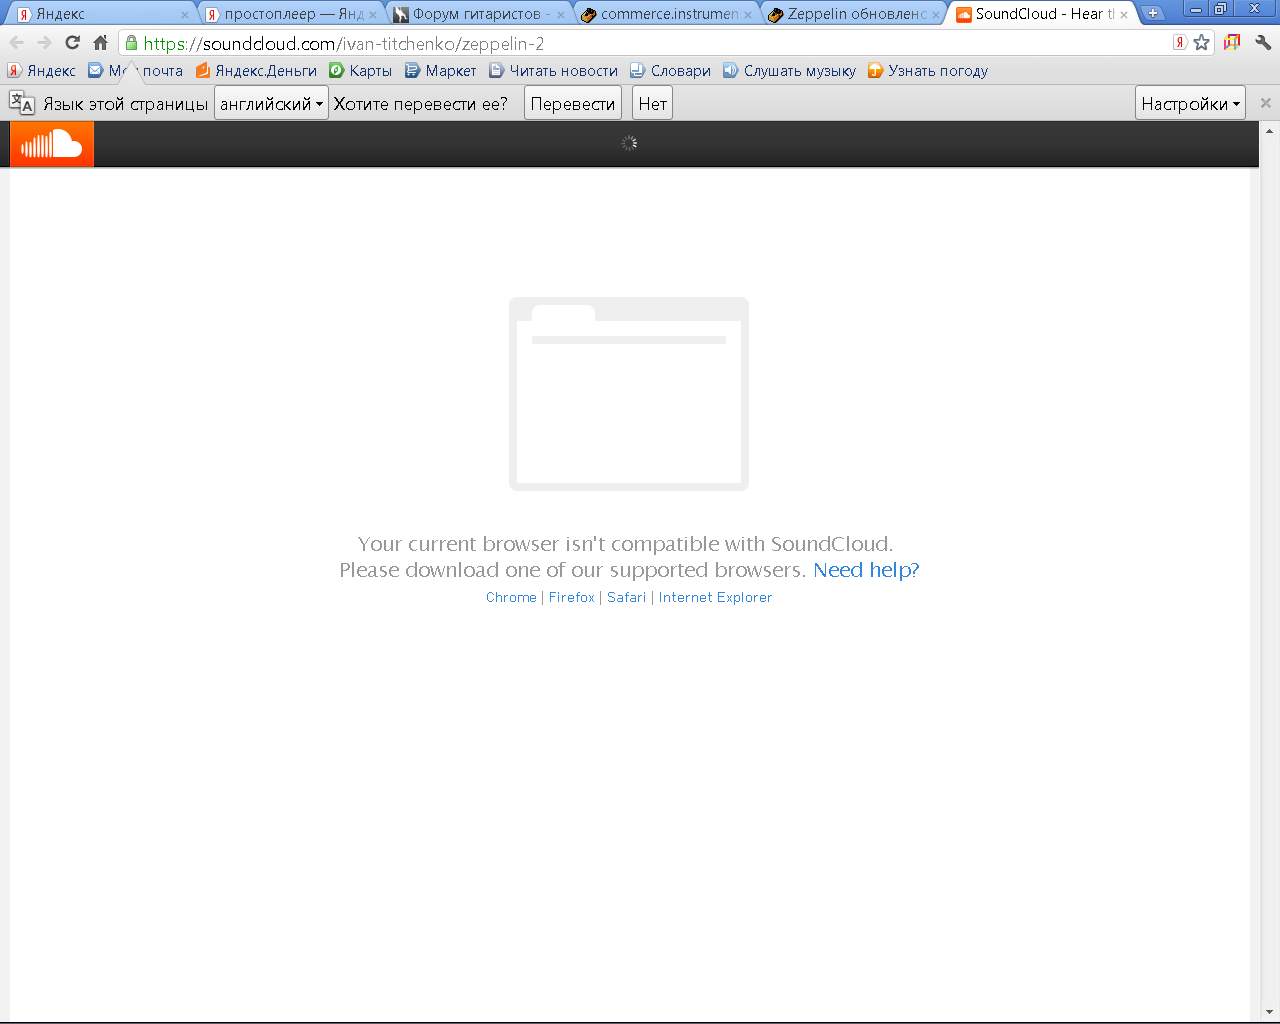Close the SoundCloud tab

(1124, 15)
